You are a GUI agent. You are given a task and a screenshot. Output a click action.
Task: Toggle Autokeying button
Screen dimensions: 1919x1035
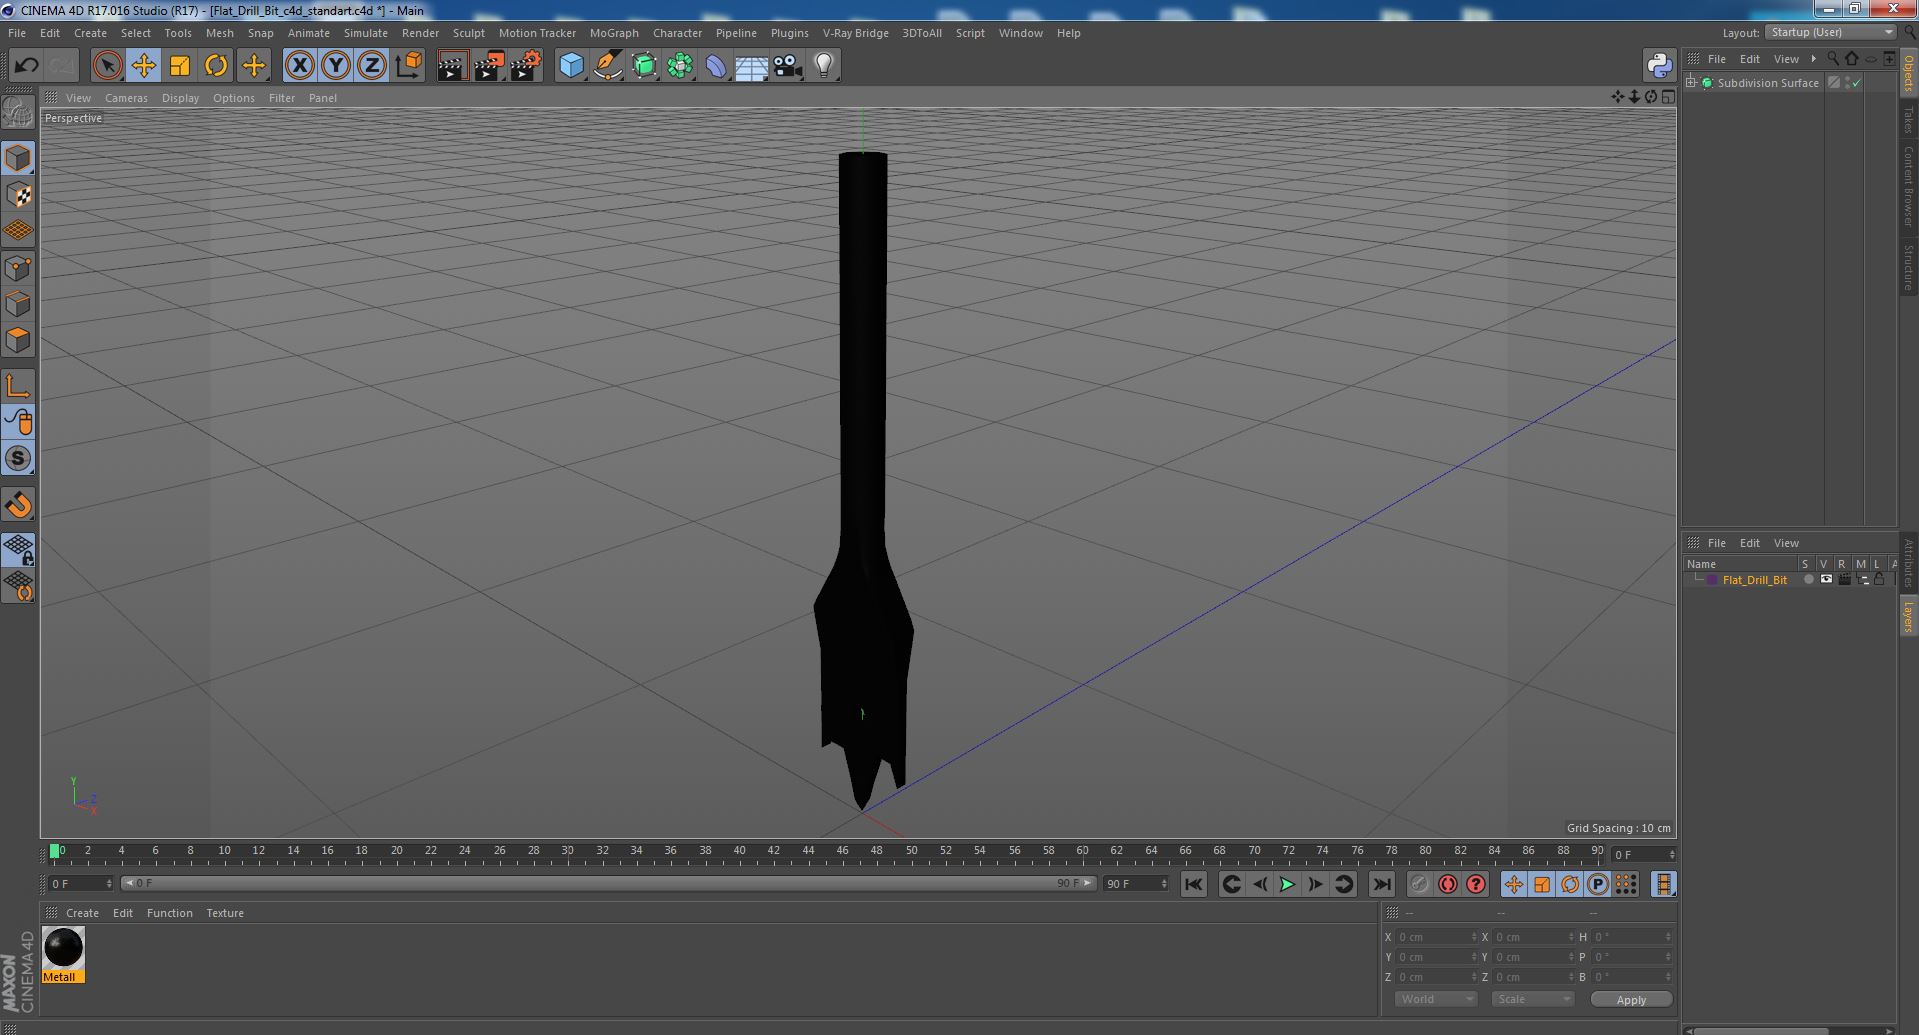[1447, 884]
